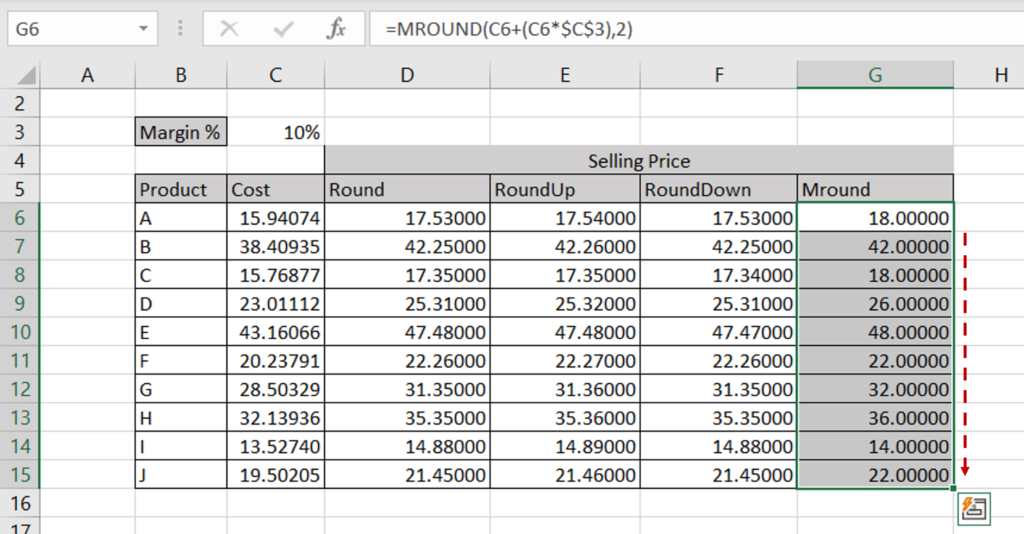Select Mround cell 14.00000

pyautogui.click(x=875, y=446)
